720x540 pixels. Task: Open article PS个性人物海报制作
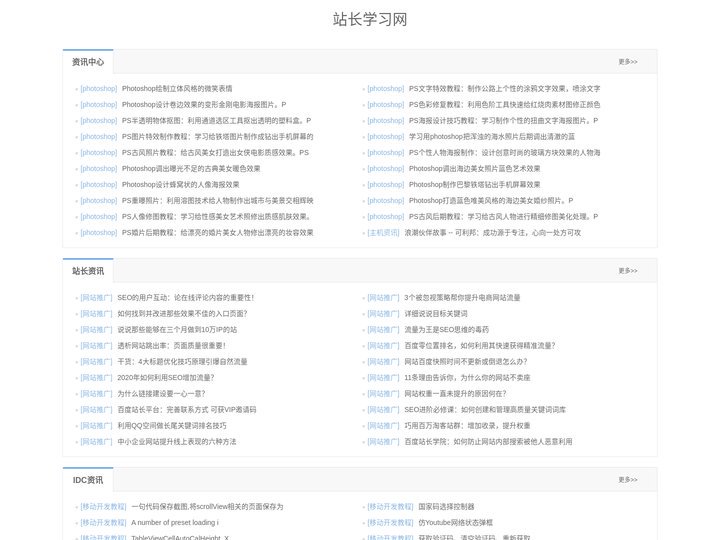[504, 152]
